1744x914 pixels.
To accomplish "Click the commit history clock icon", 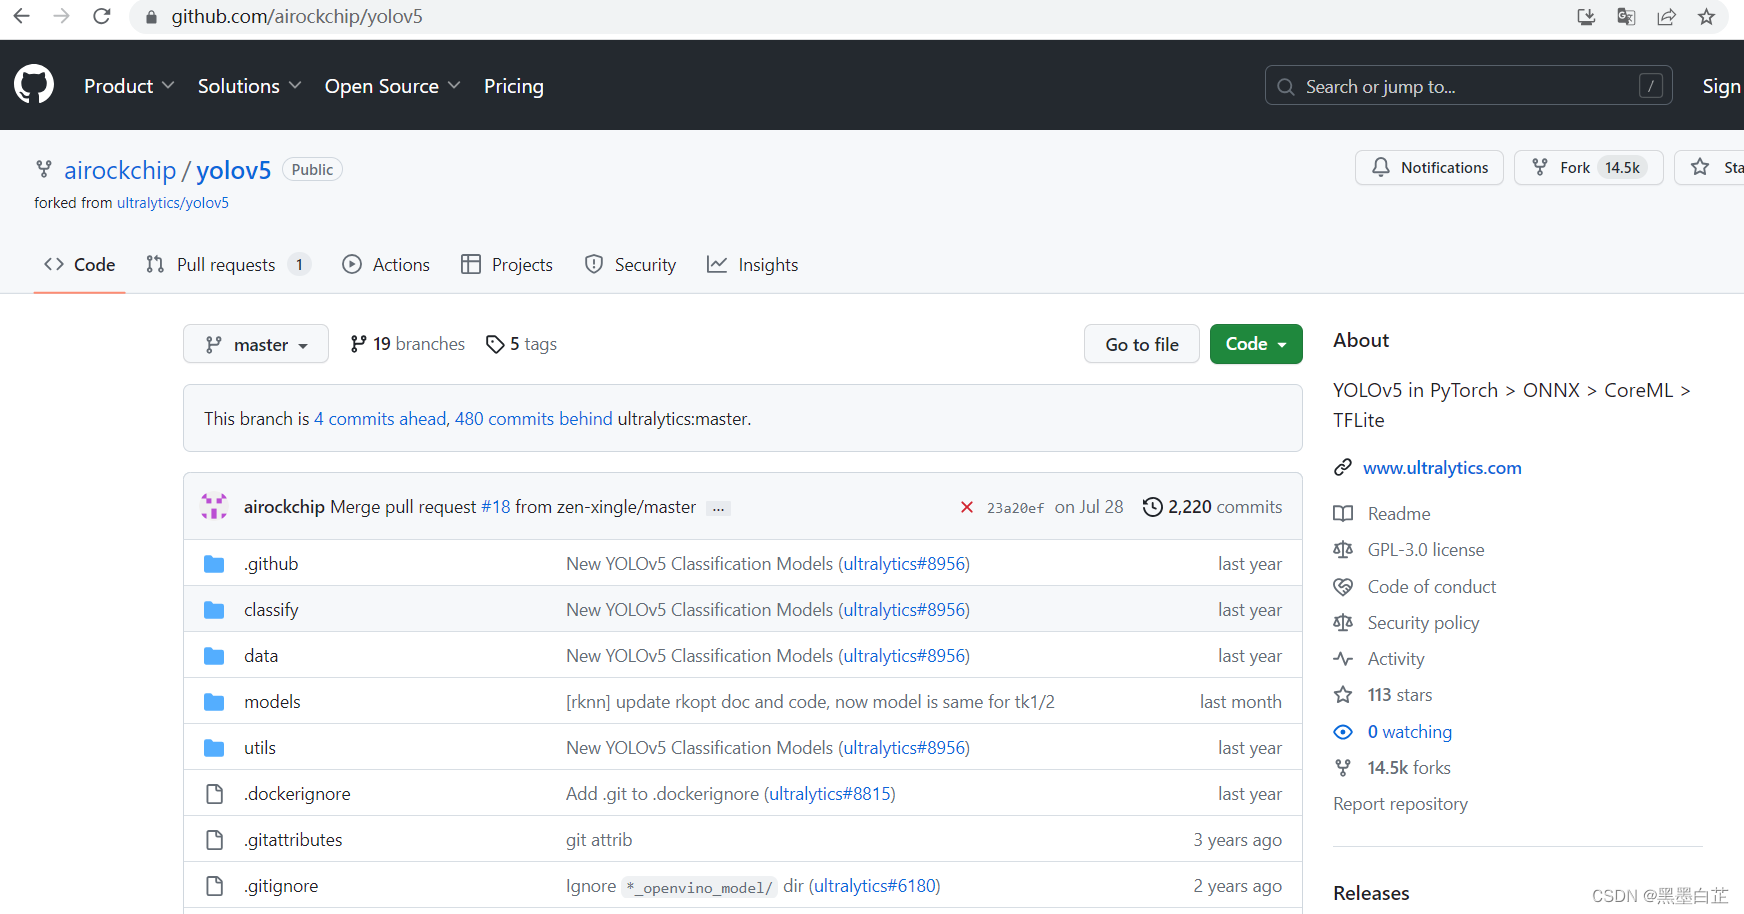I will click(1153, 507).
